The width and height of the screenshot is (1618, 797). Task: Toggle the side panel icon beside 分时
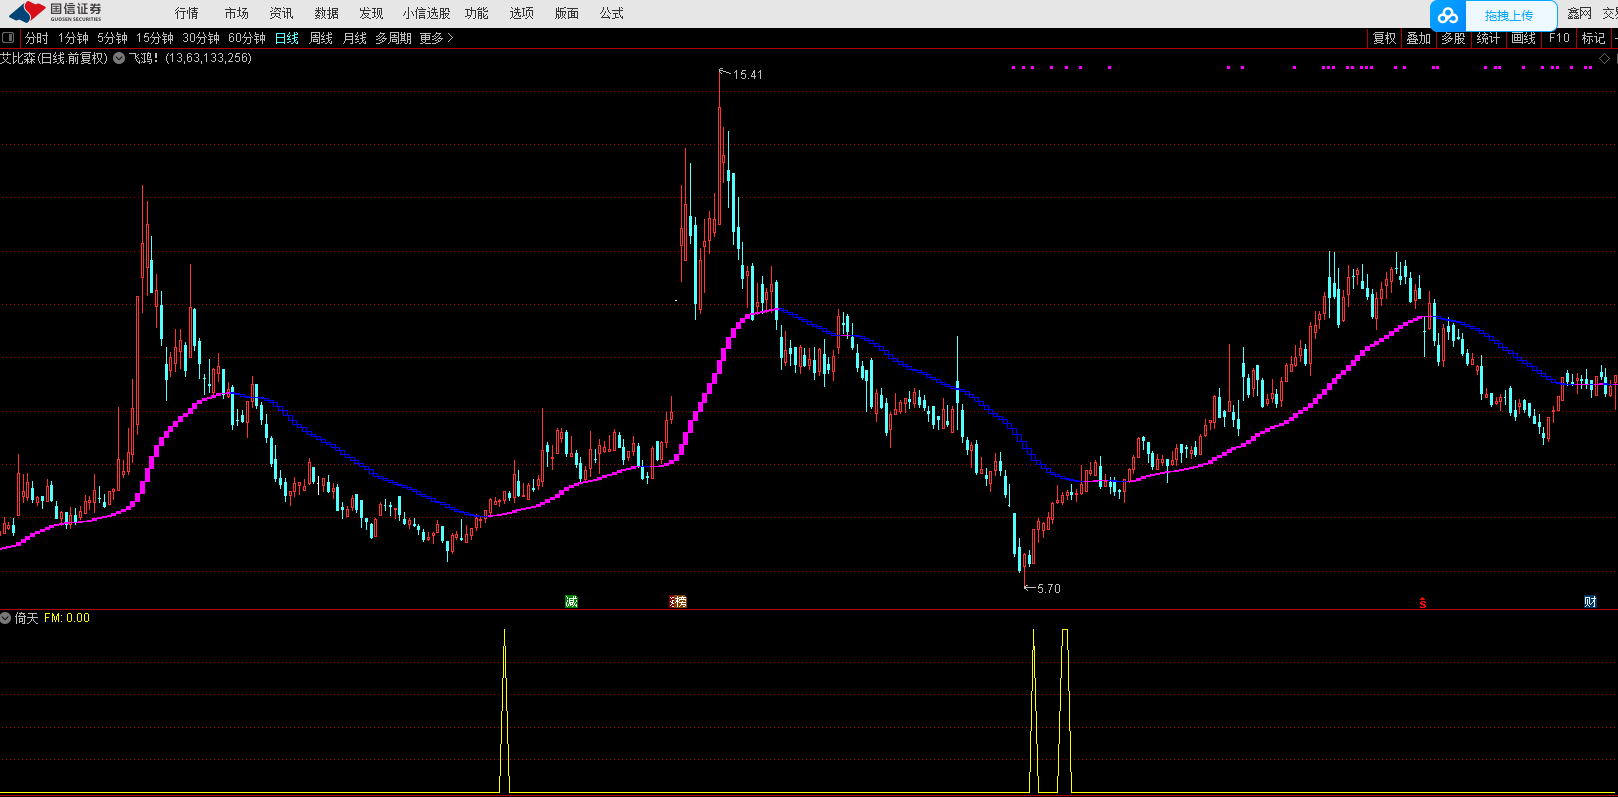pos(8,38)
